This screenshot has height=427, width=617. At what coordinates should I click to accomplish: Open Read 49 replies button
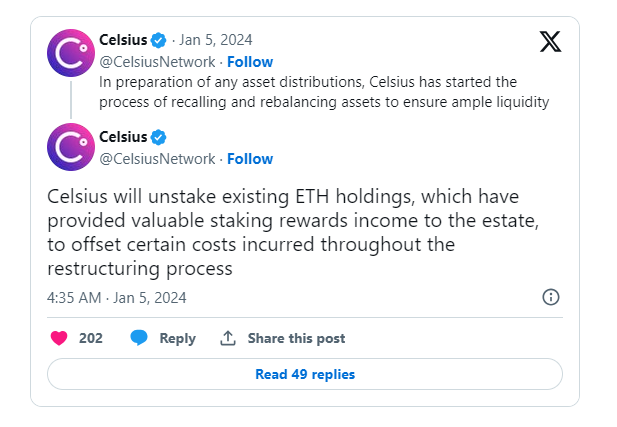(x=305, y=374)
